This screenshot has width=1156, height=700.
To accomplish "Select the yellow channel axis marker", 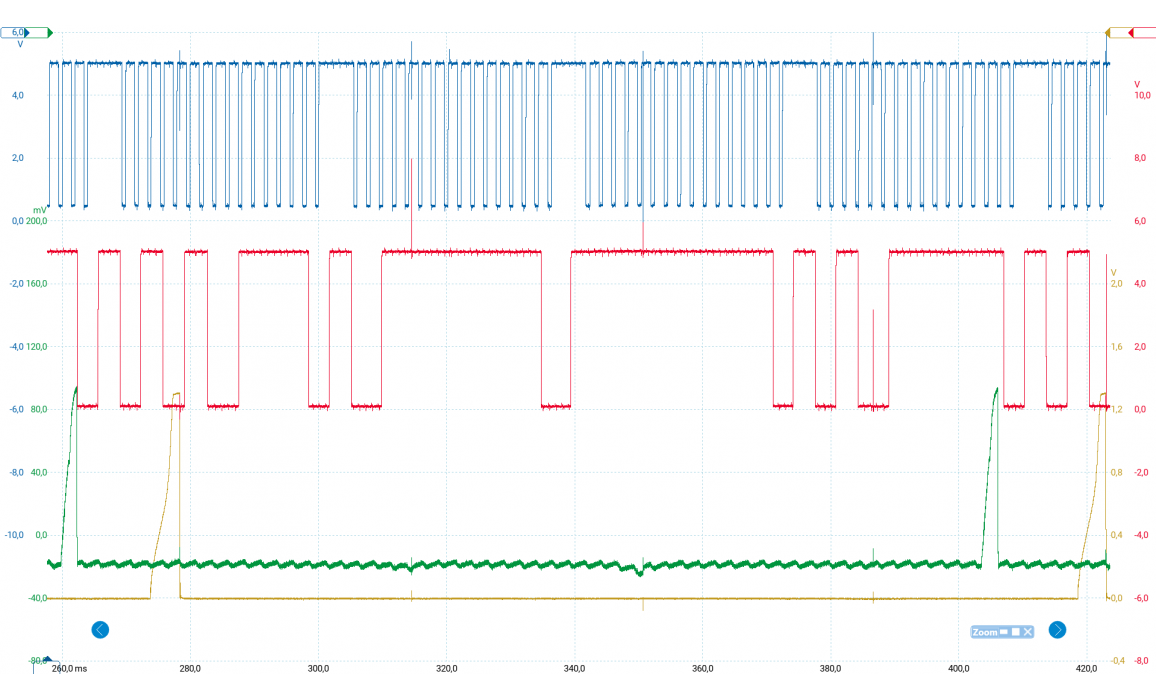I will [1108, 33].
